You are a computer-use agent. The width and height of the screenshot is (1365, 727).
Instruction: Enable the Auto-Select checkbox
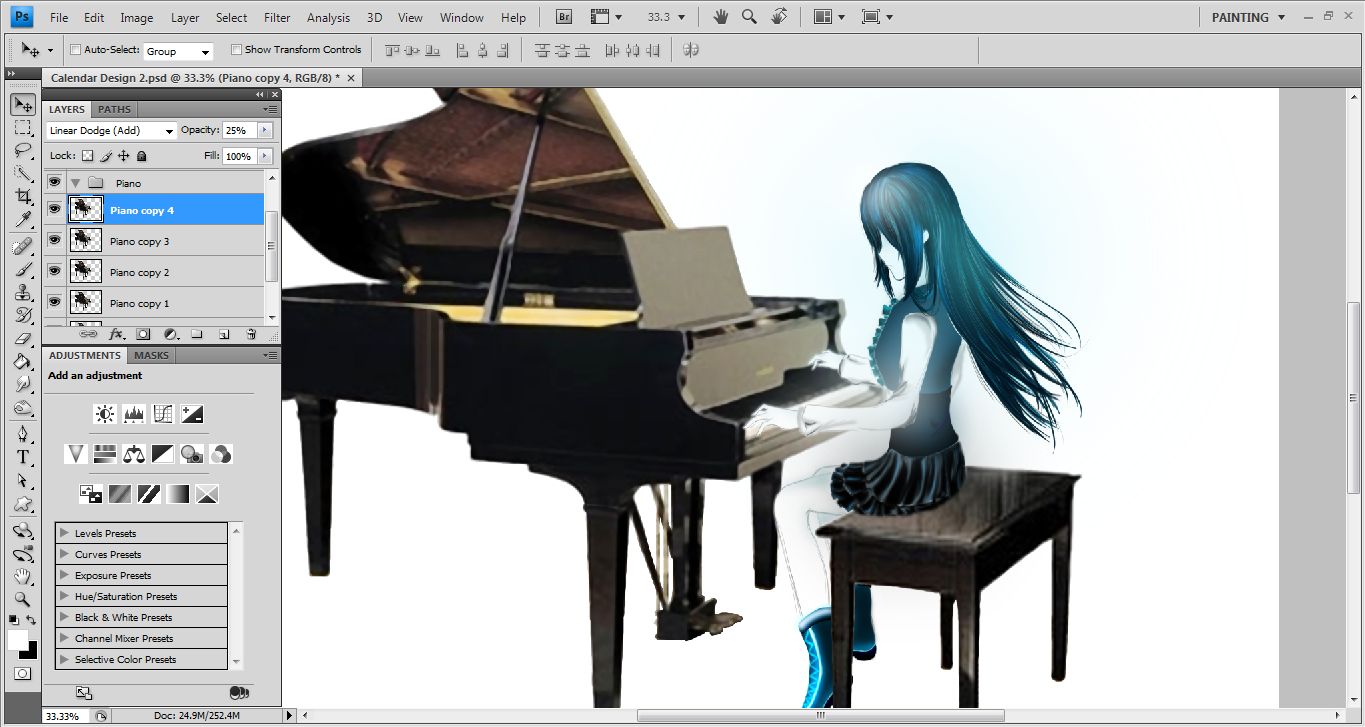(x=75, y=49)
